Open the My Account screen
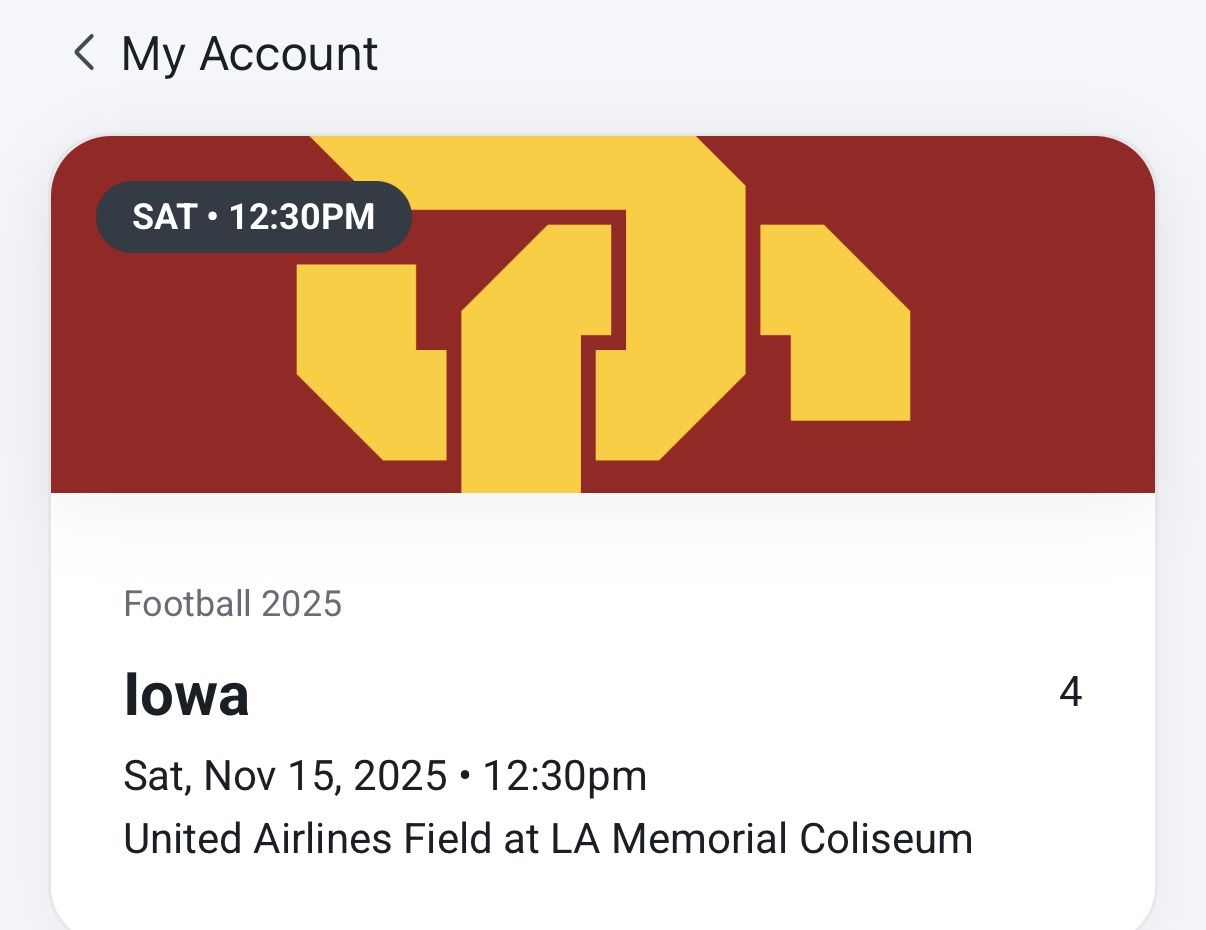The width and height of the screenshot is (1206, 930). pos(249,53)
